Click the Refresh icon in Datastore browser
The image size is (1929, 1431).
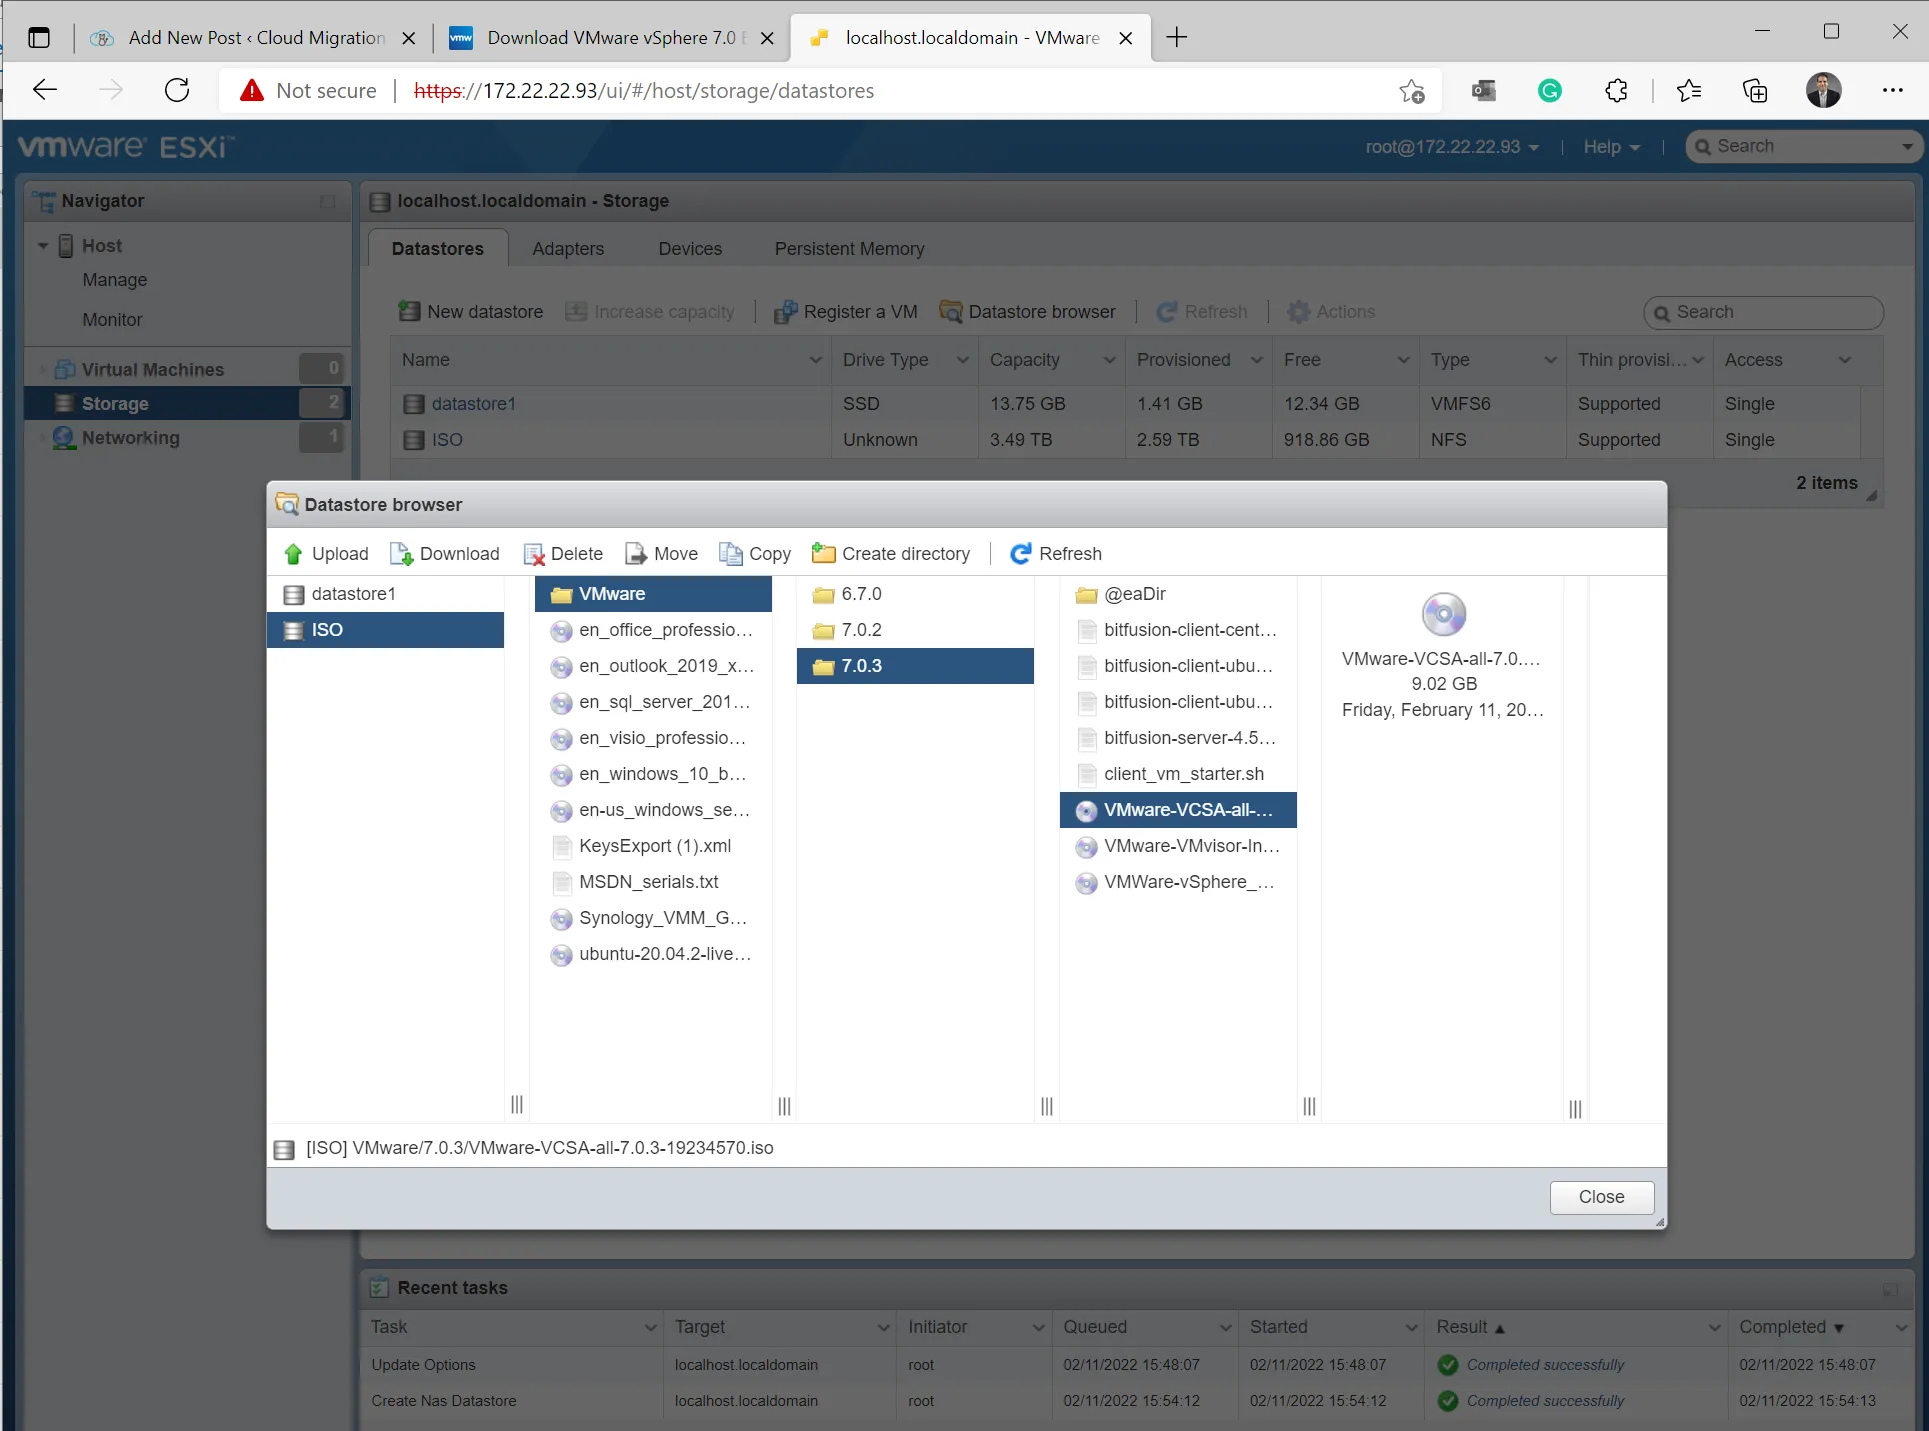point(1020,554)
